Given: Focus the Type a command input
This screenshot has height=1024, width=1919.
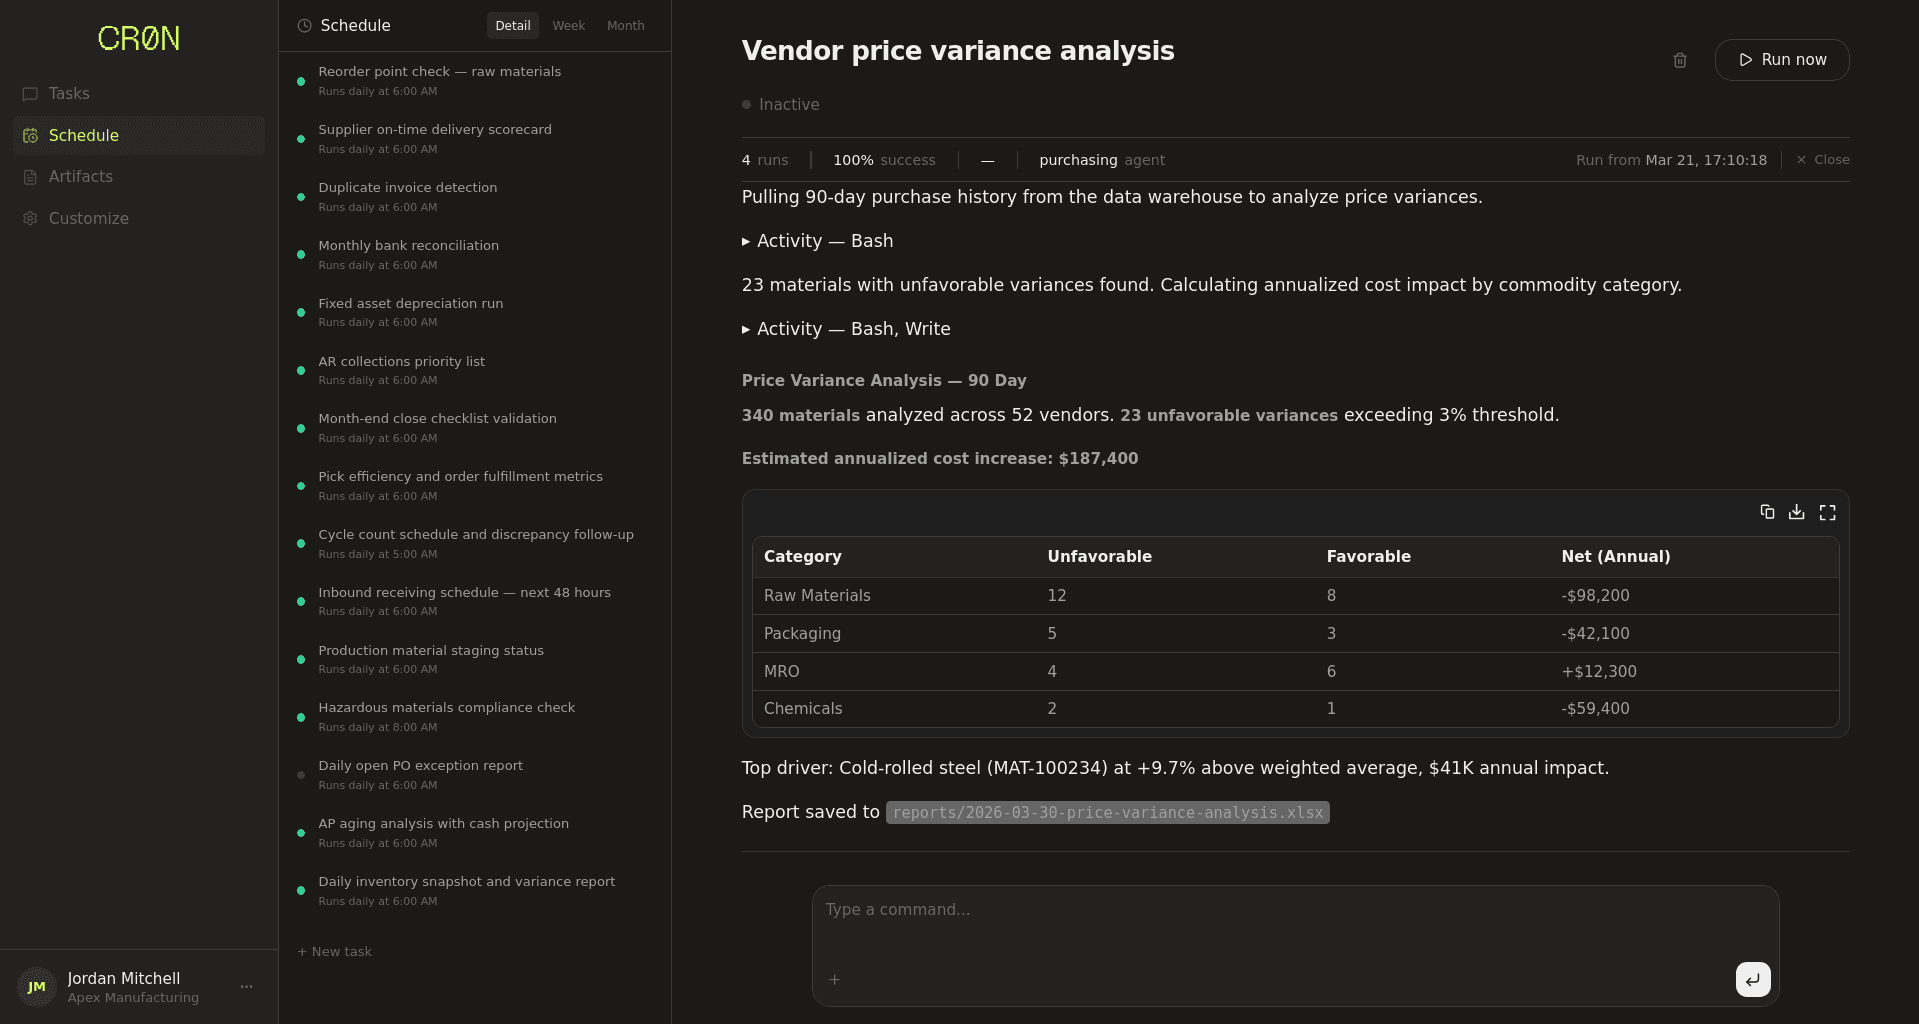Looking at the screenshot, I should tap(1295, 910).
